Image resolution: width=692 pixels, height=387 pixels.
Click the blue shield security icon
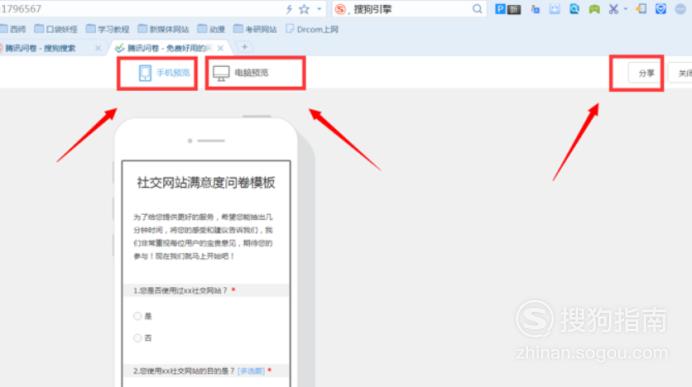coord(661,9)
